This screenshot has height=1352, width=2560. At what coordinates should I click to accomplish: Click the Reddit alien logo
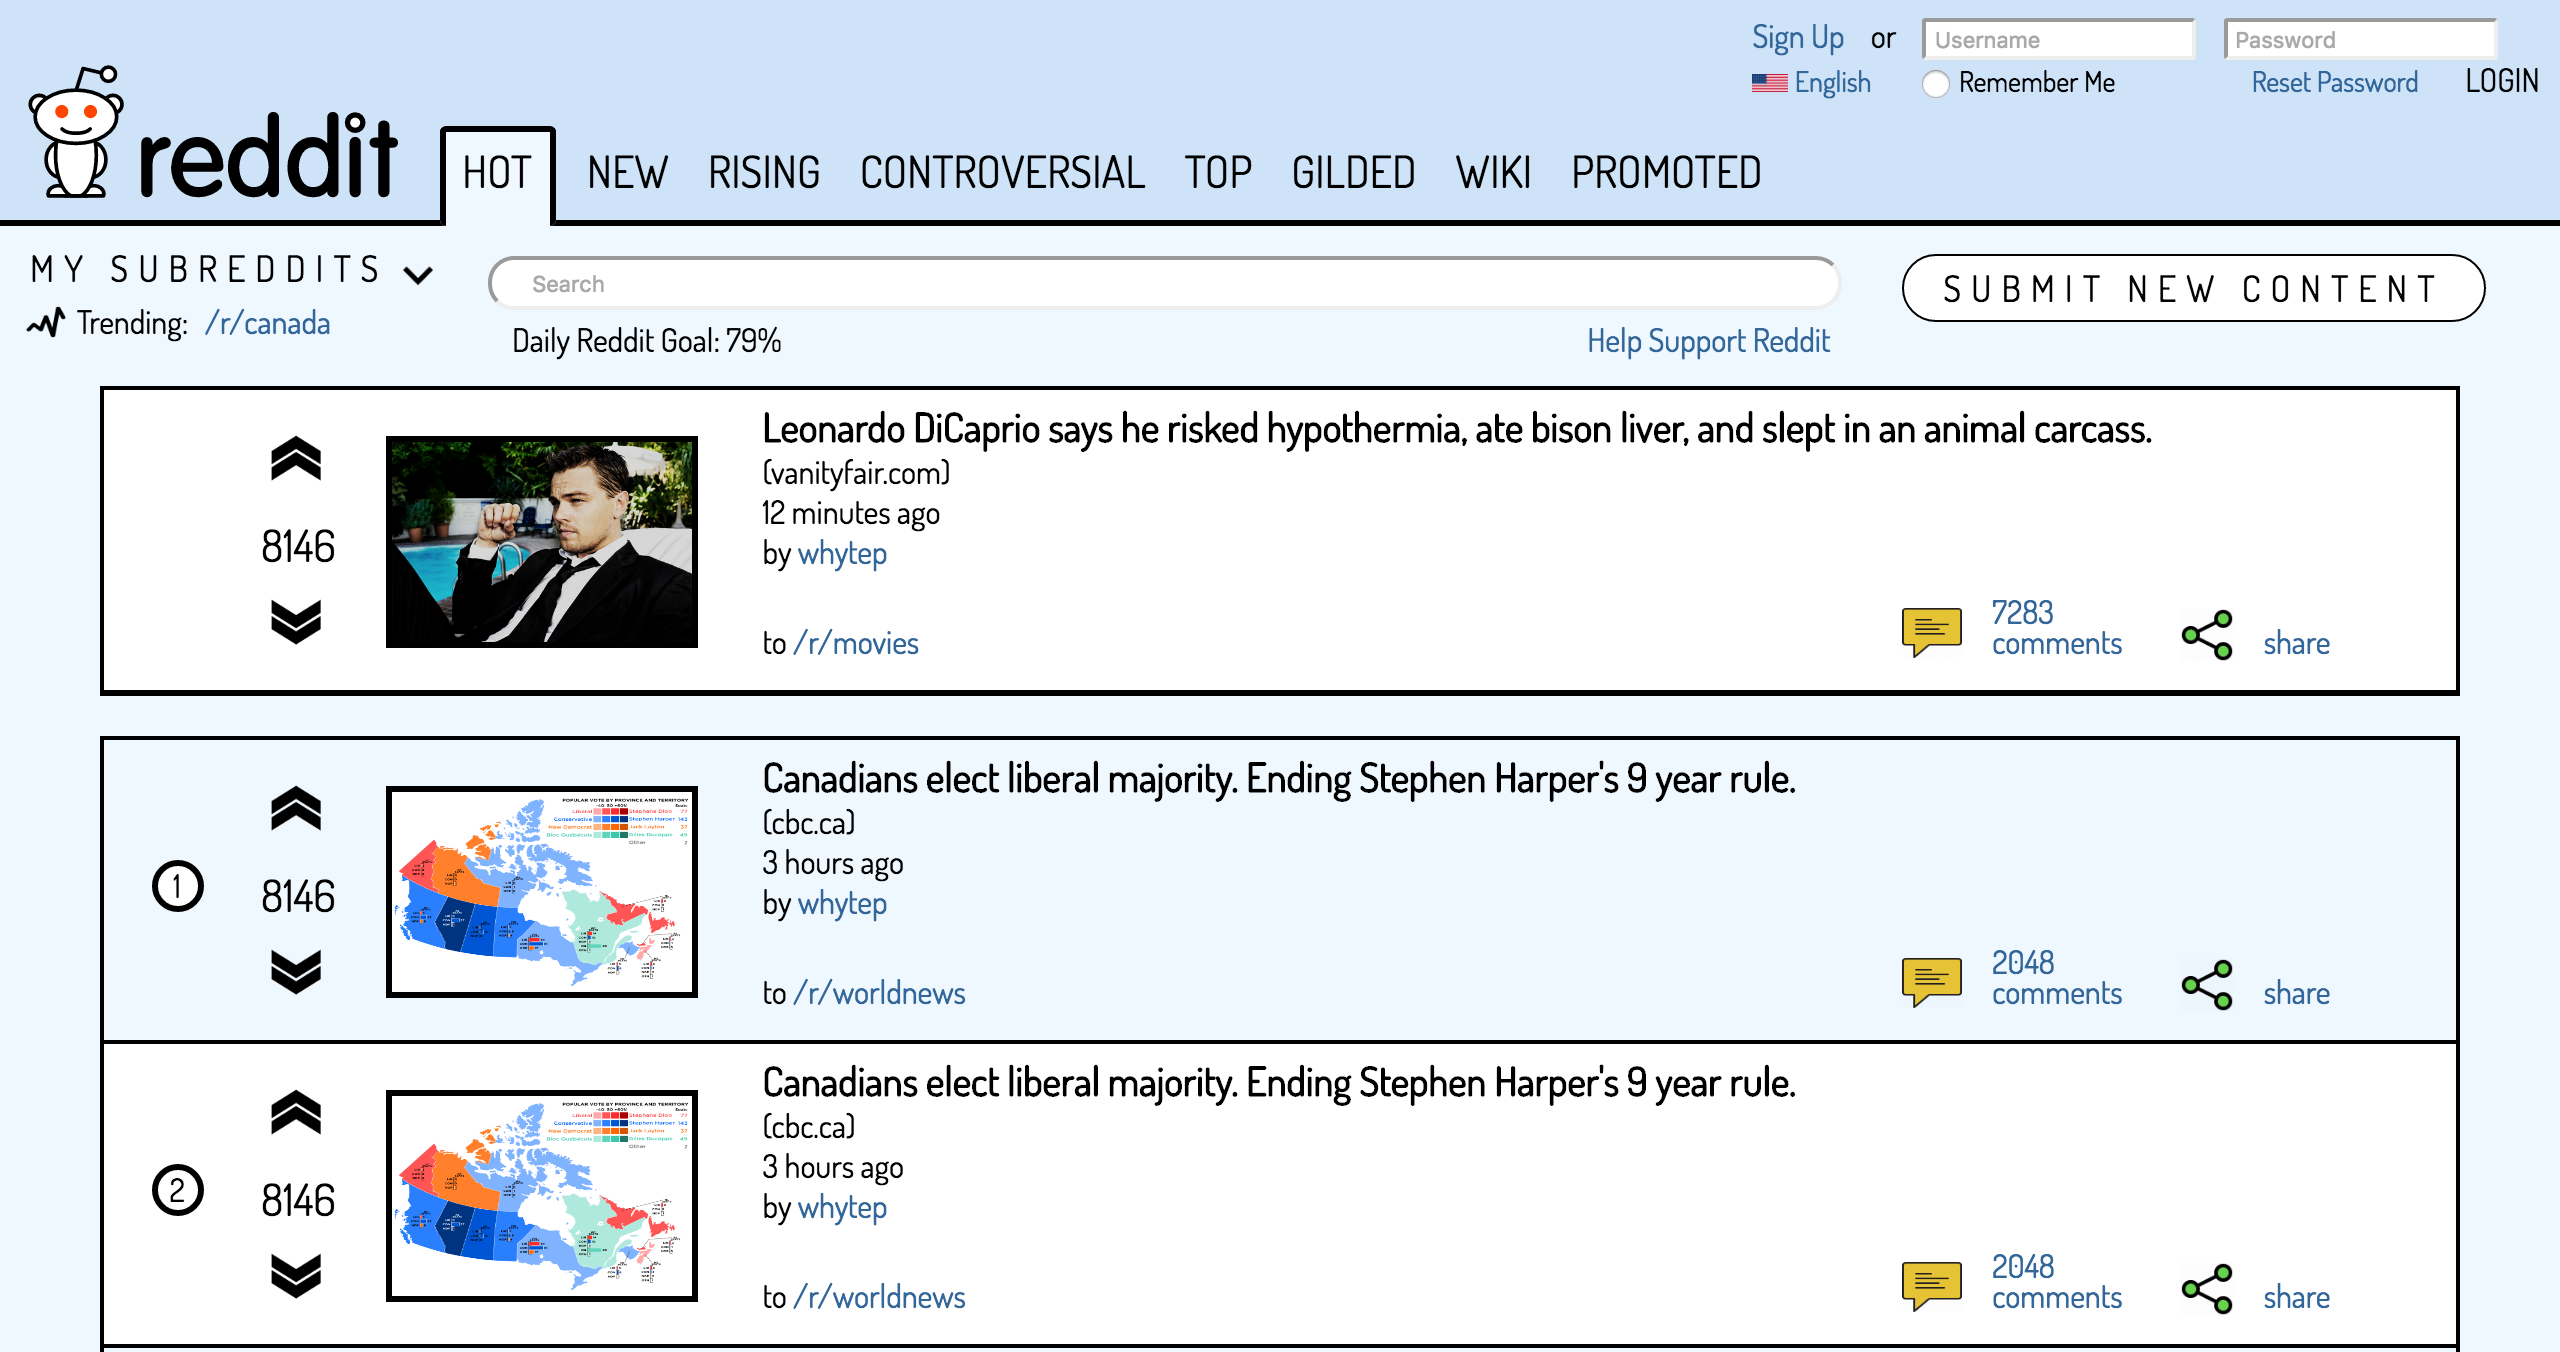click(x=76, y=132)
